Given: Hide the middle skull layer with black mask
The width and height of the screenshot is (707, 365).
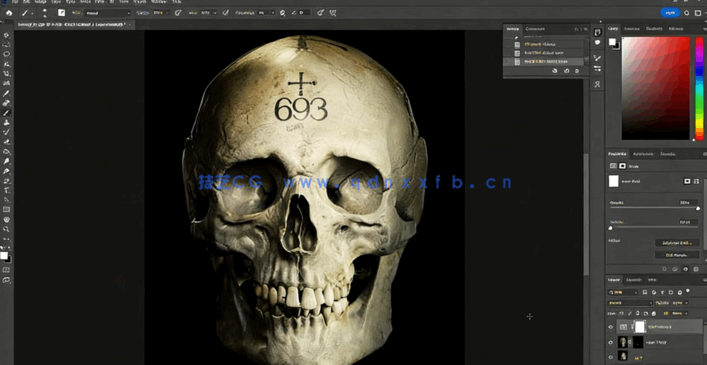Looking at the screenshot, I should [x=611, y=342].
